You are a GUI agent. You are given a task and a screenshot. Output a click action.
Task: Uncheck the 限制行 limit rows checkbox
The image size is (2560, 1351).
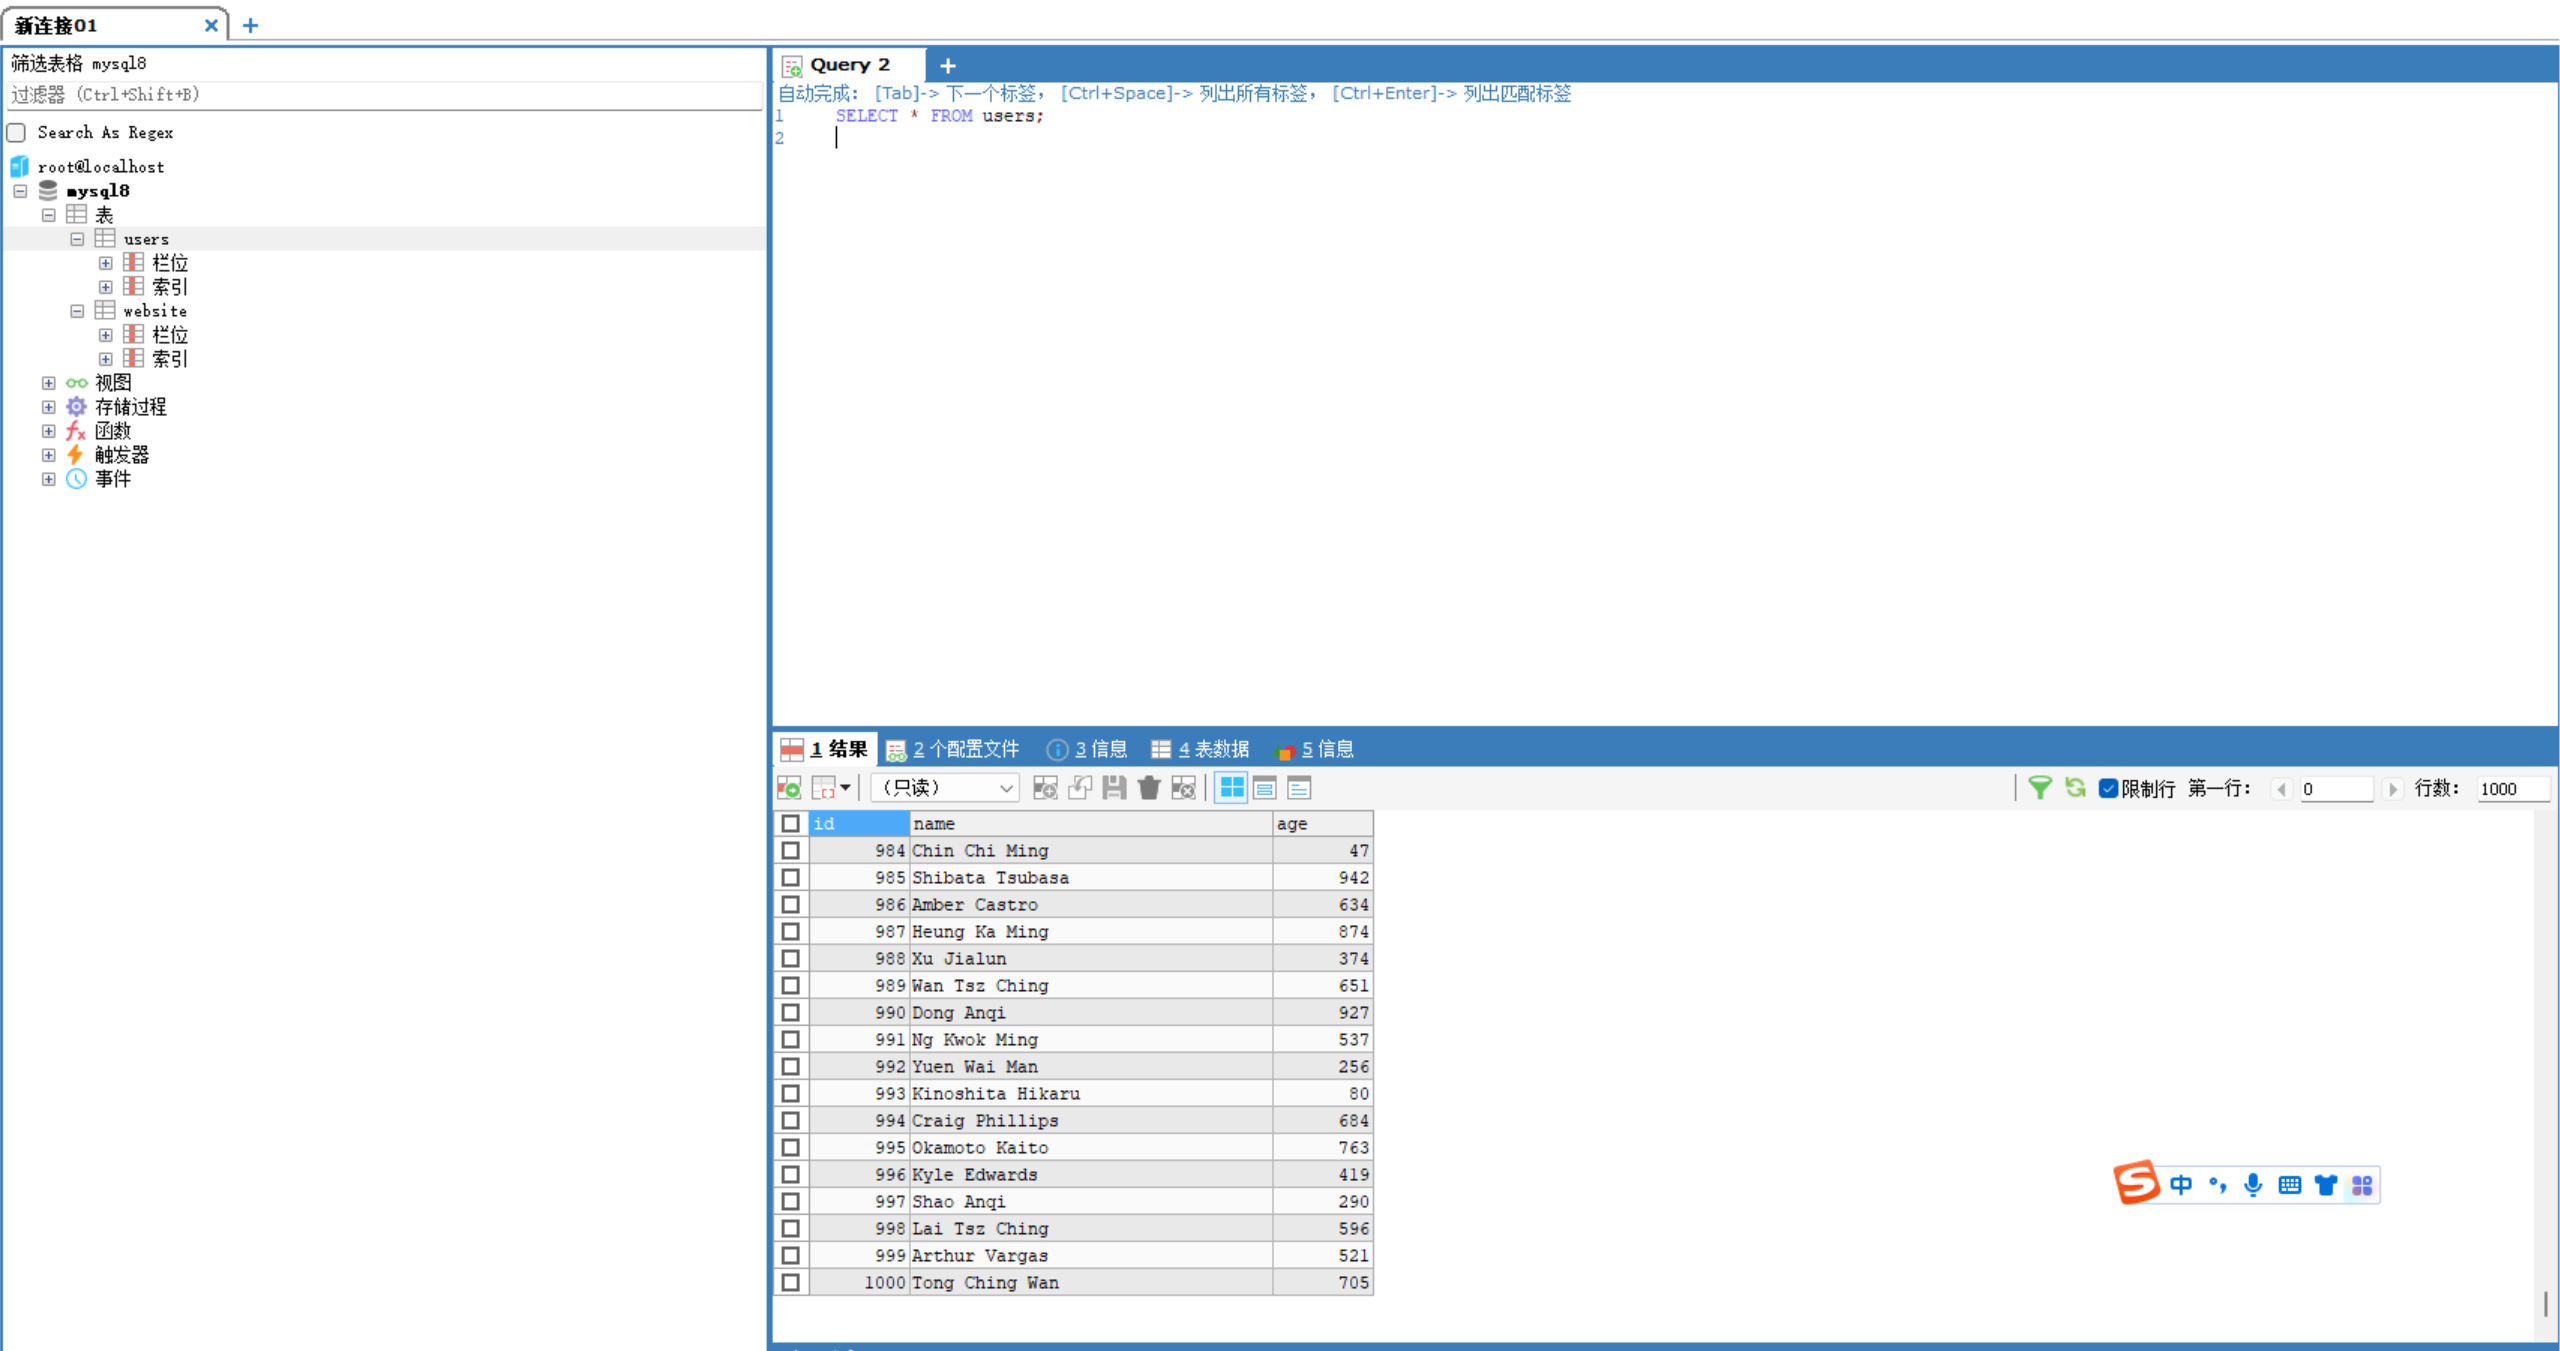pos(2109,788)
